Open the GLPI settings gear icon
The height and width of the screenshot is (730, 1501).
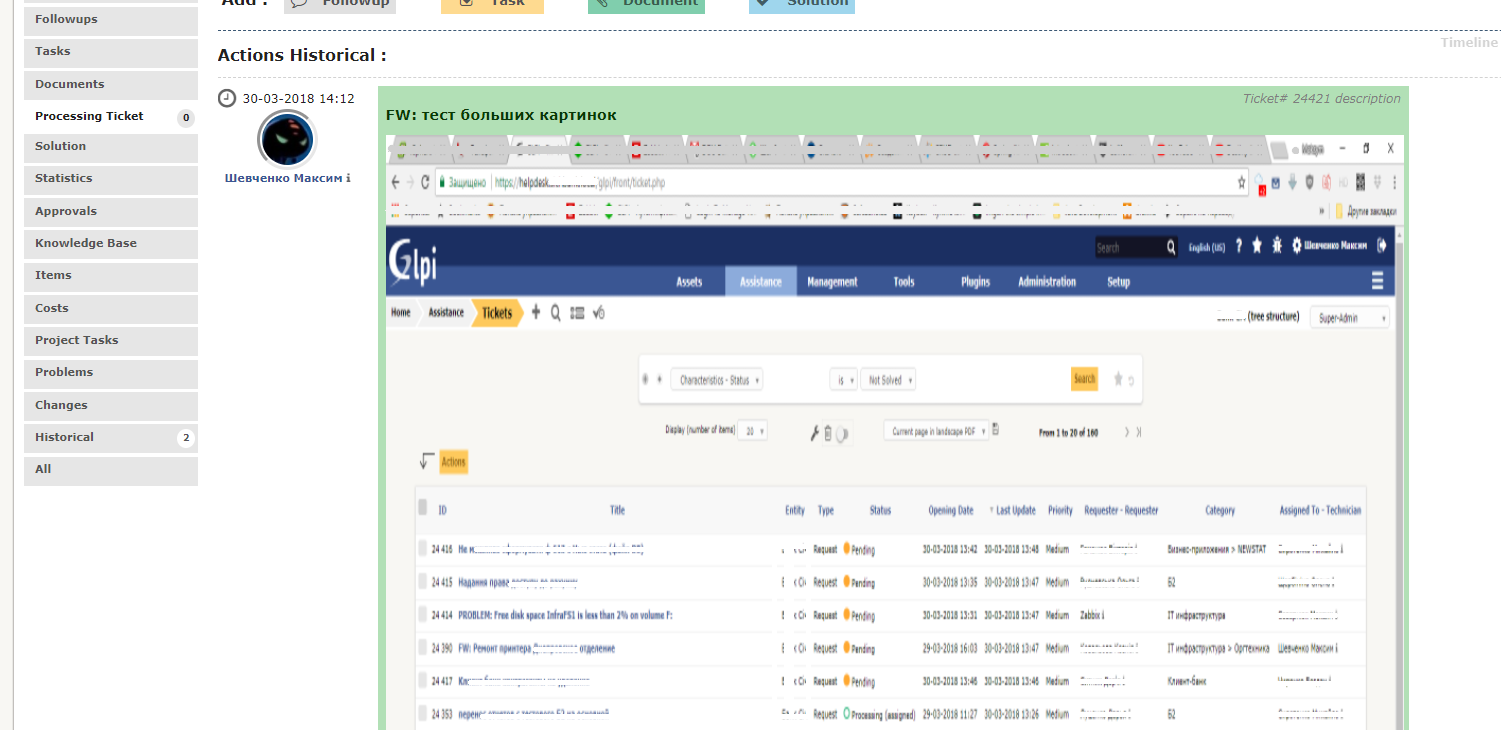1296,245
